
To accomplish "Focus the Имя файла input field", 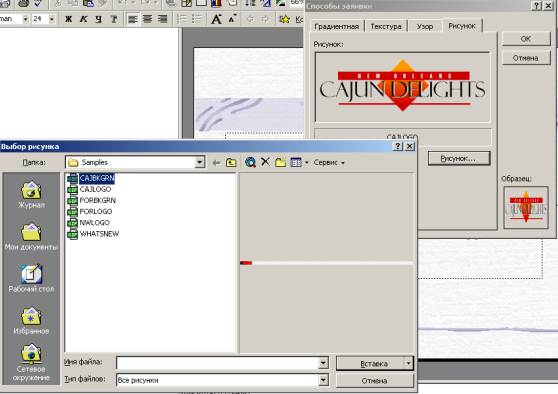I will (x=217, y=363).
